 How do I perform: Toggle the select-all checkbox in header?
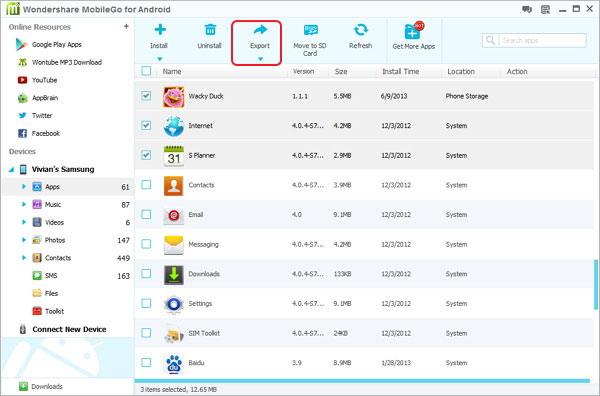point(146,71)
